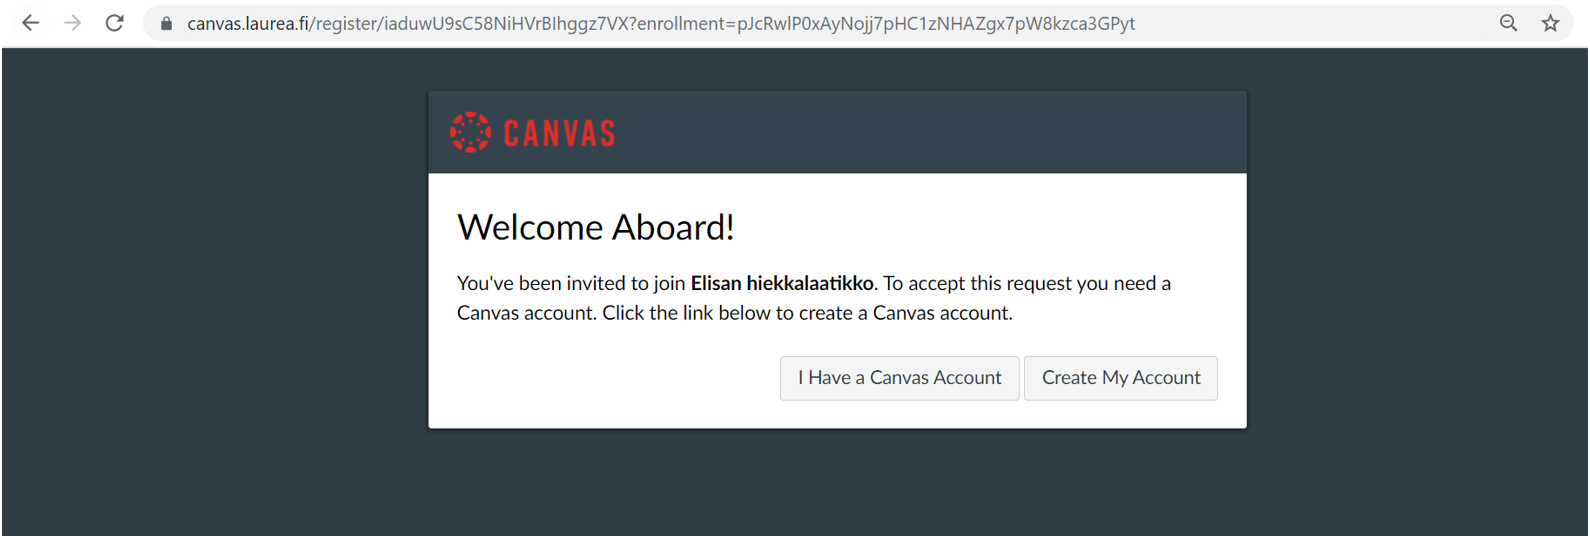The image size is (1590, 536).
Task: Click the bold Elisan hiekkalaatikko course name
Action: click(x=782, y=284)
